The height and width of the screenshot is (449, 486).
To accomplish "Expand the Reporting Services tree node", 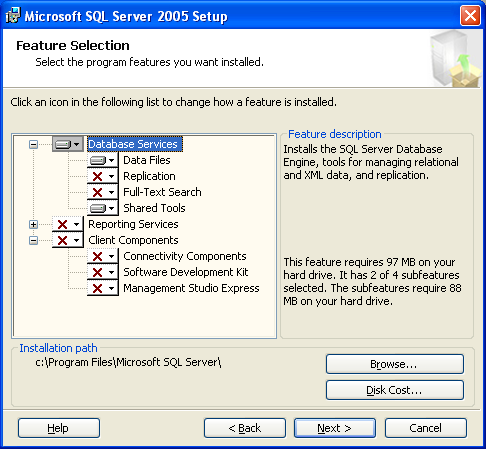I will coord(33,224).
